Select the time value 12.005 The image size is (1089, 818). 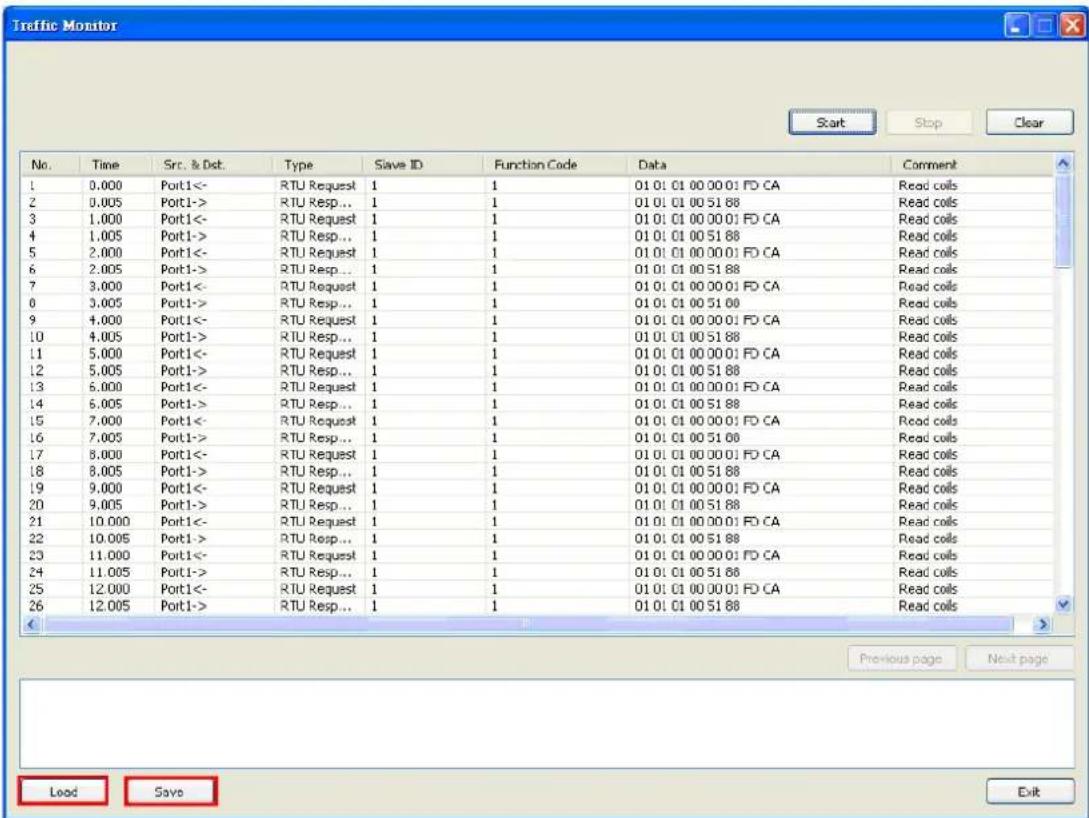point(109,606)
